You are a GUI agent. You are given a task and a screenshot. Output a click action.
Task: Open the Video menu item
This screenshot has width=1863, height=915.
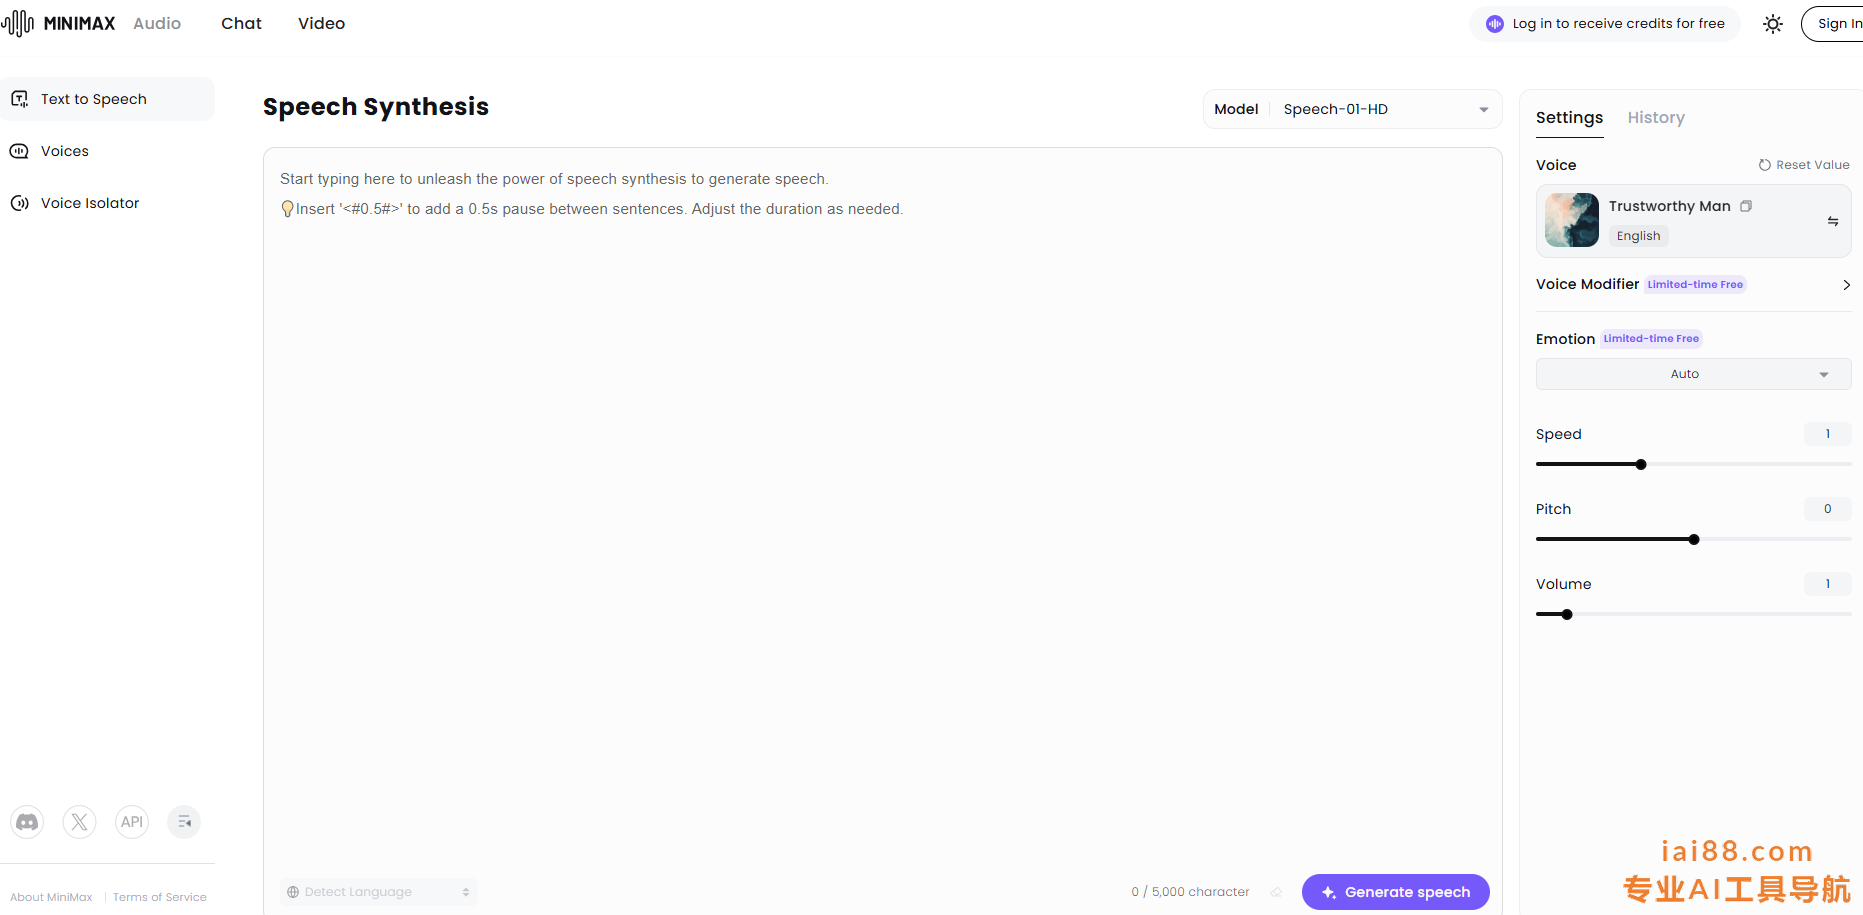[321, 23]
